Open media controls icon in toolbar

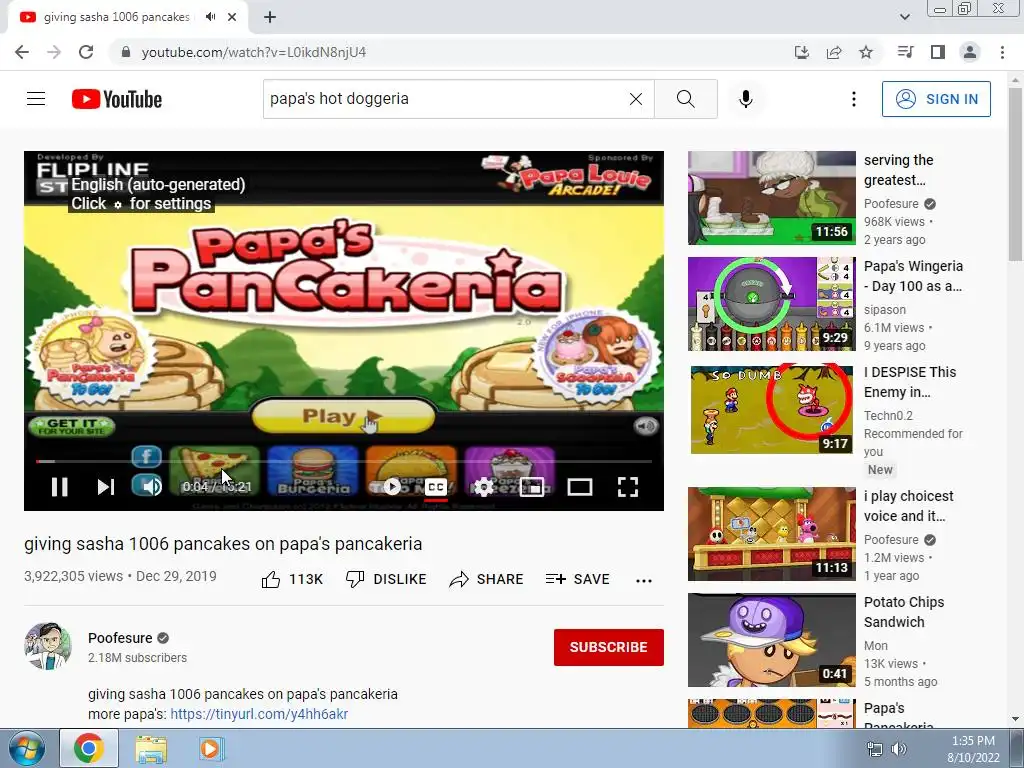[906, 52]
